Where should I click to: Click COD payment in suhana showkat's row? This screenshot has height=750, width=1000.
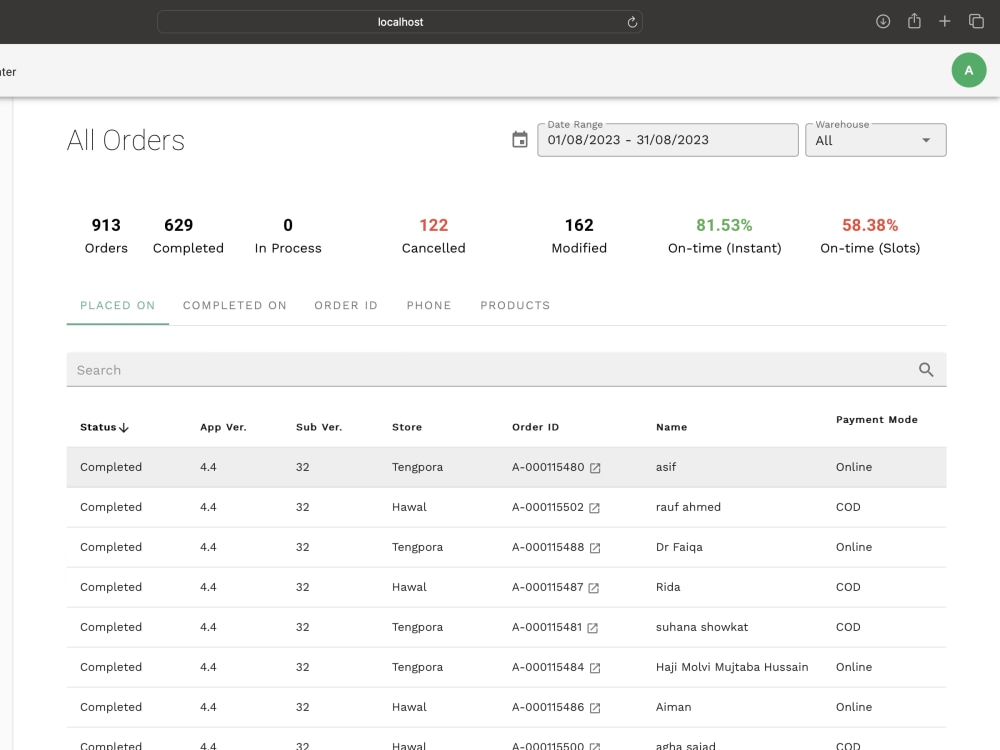(x=848, y=627)
